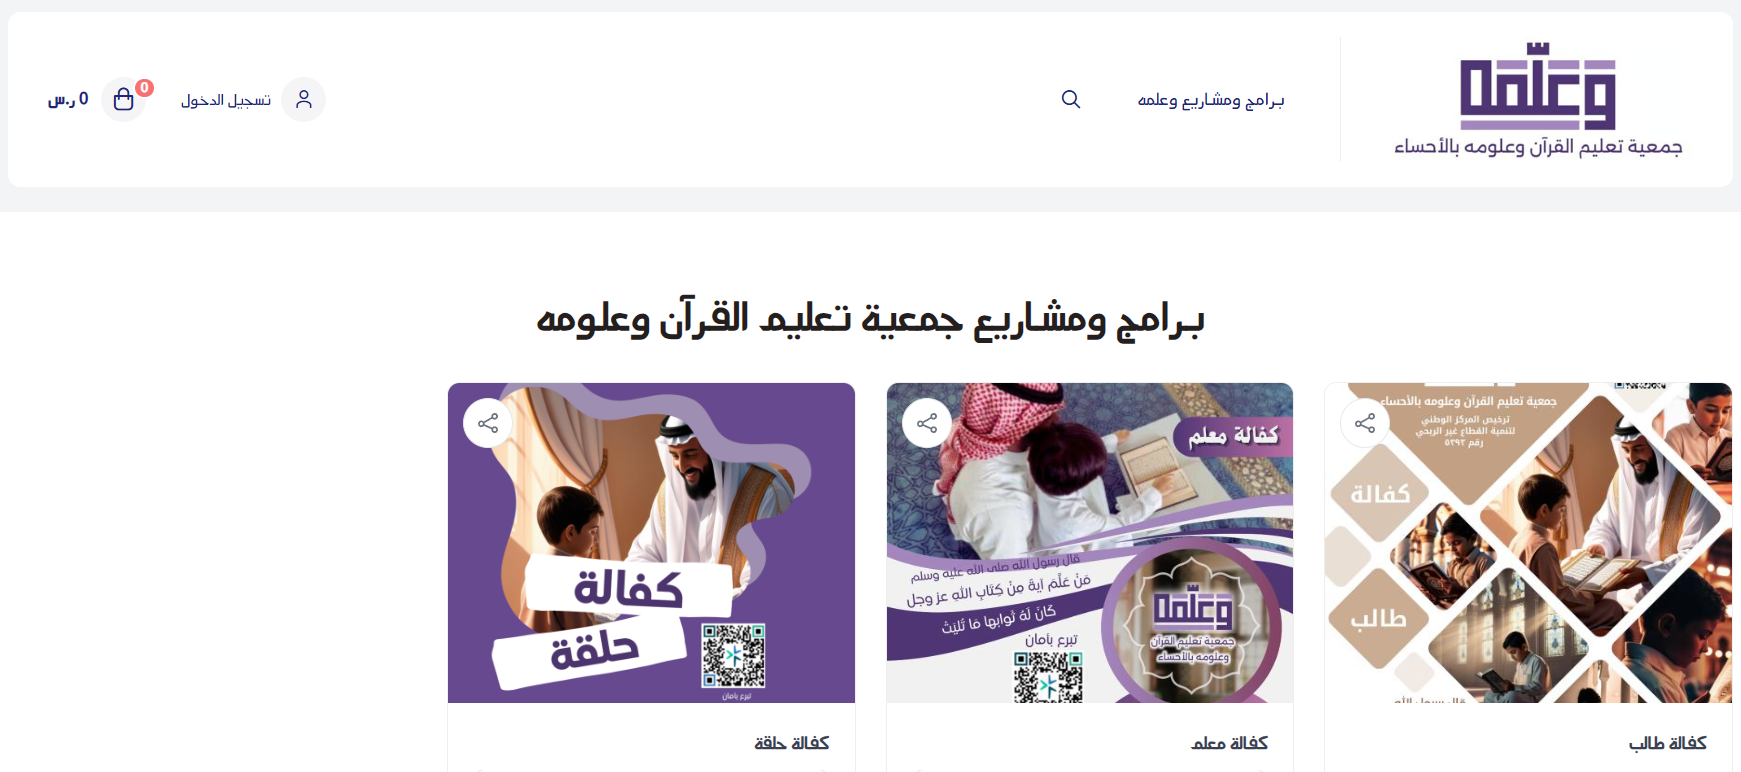Viewport: 1741px width, 772px height.
Task: Share the كفالة طالب card
Action: pyautogui.click(x=1365, y=423)
